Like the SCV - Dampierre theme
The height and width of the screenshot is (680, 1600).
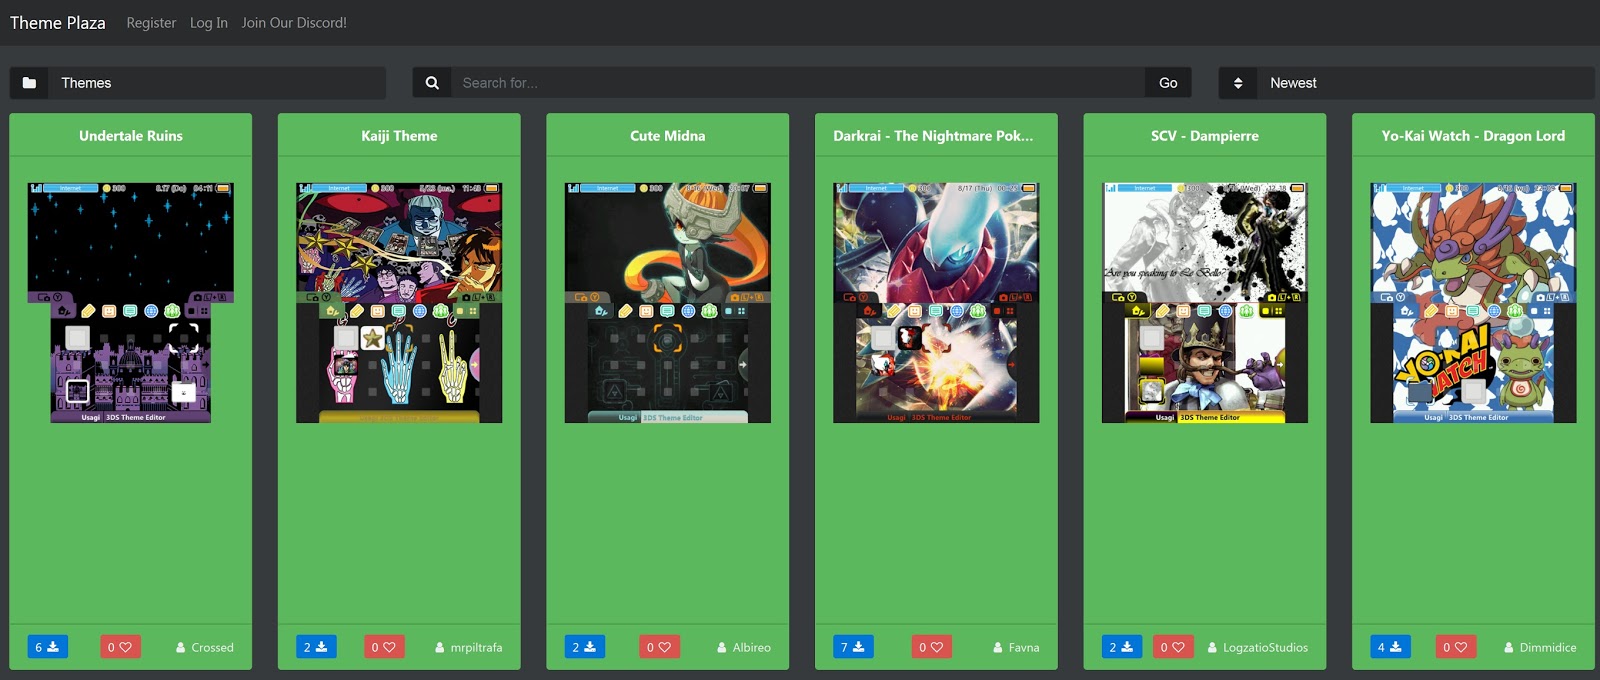coord(1173,647)
